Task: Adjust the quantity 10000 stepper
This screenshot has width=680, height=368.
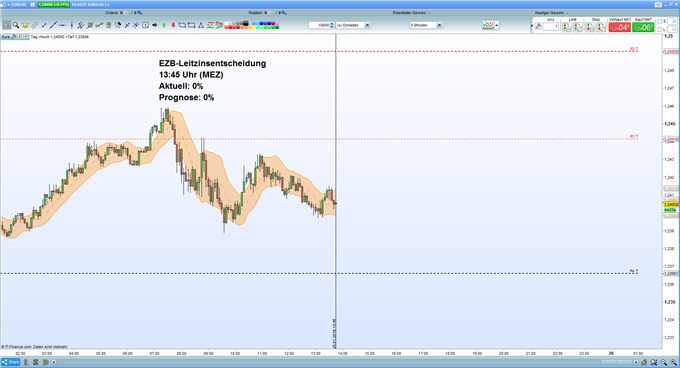Action: click(332, 25)
